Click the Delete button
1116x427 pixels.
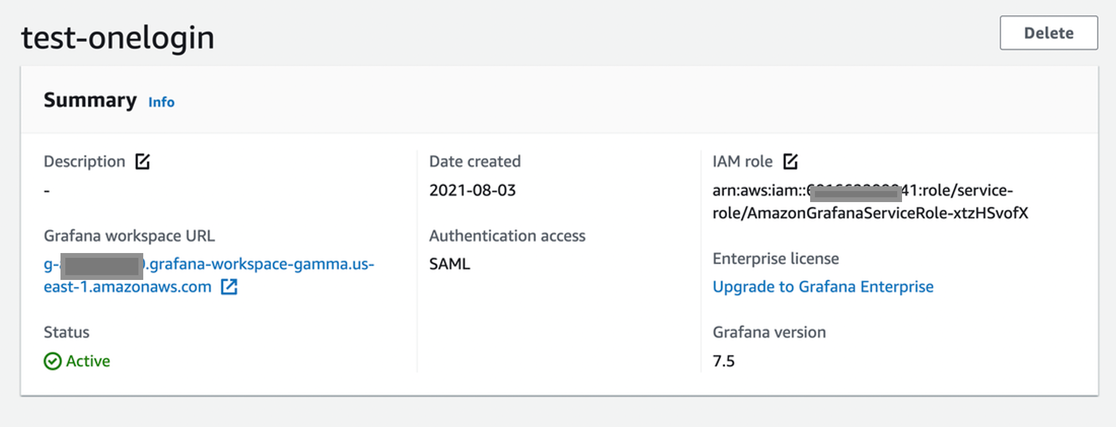[1048, 33]
